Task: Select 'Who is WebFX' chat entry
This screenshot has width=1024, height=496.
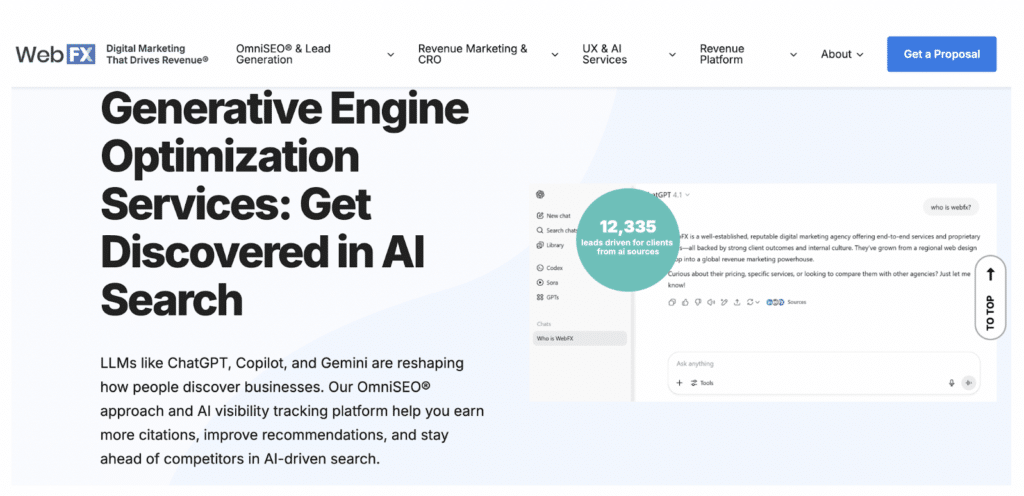Action: pos(580,339)
